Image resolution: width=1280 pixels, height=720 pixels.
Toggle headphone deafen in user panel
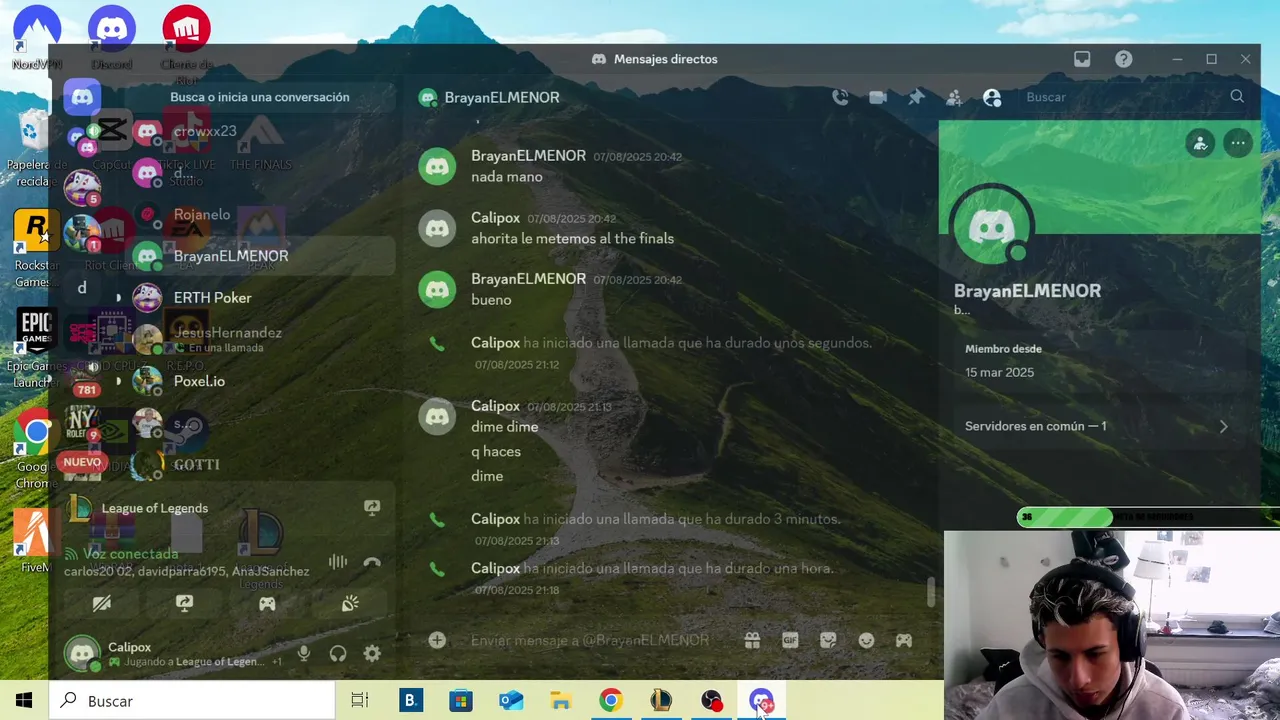338,653
